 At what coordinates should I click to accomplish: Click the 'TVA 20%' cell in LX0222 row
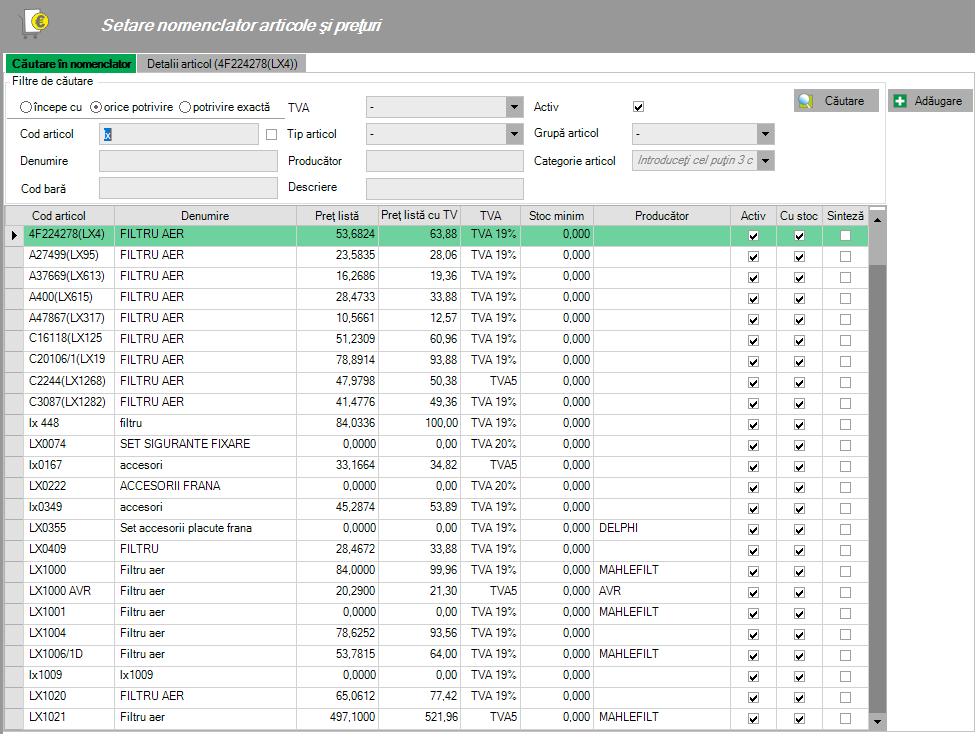pos(493,486)
